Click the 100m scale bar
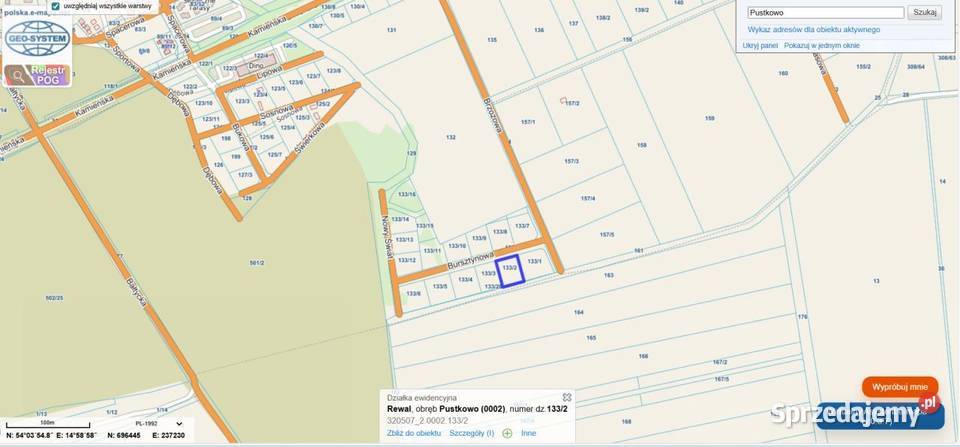 47,424
